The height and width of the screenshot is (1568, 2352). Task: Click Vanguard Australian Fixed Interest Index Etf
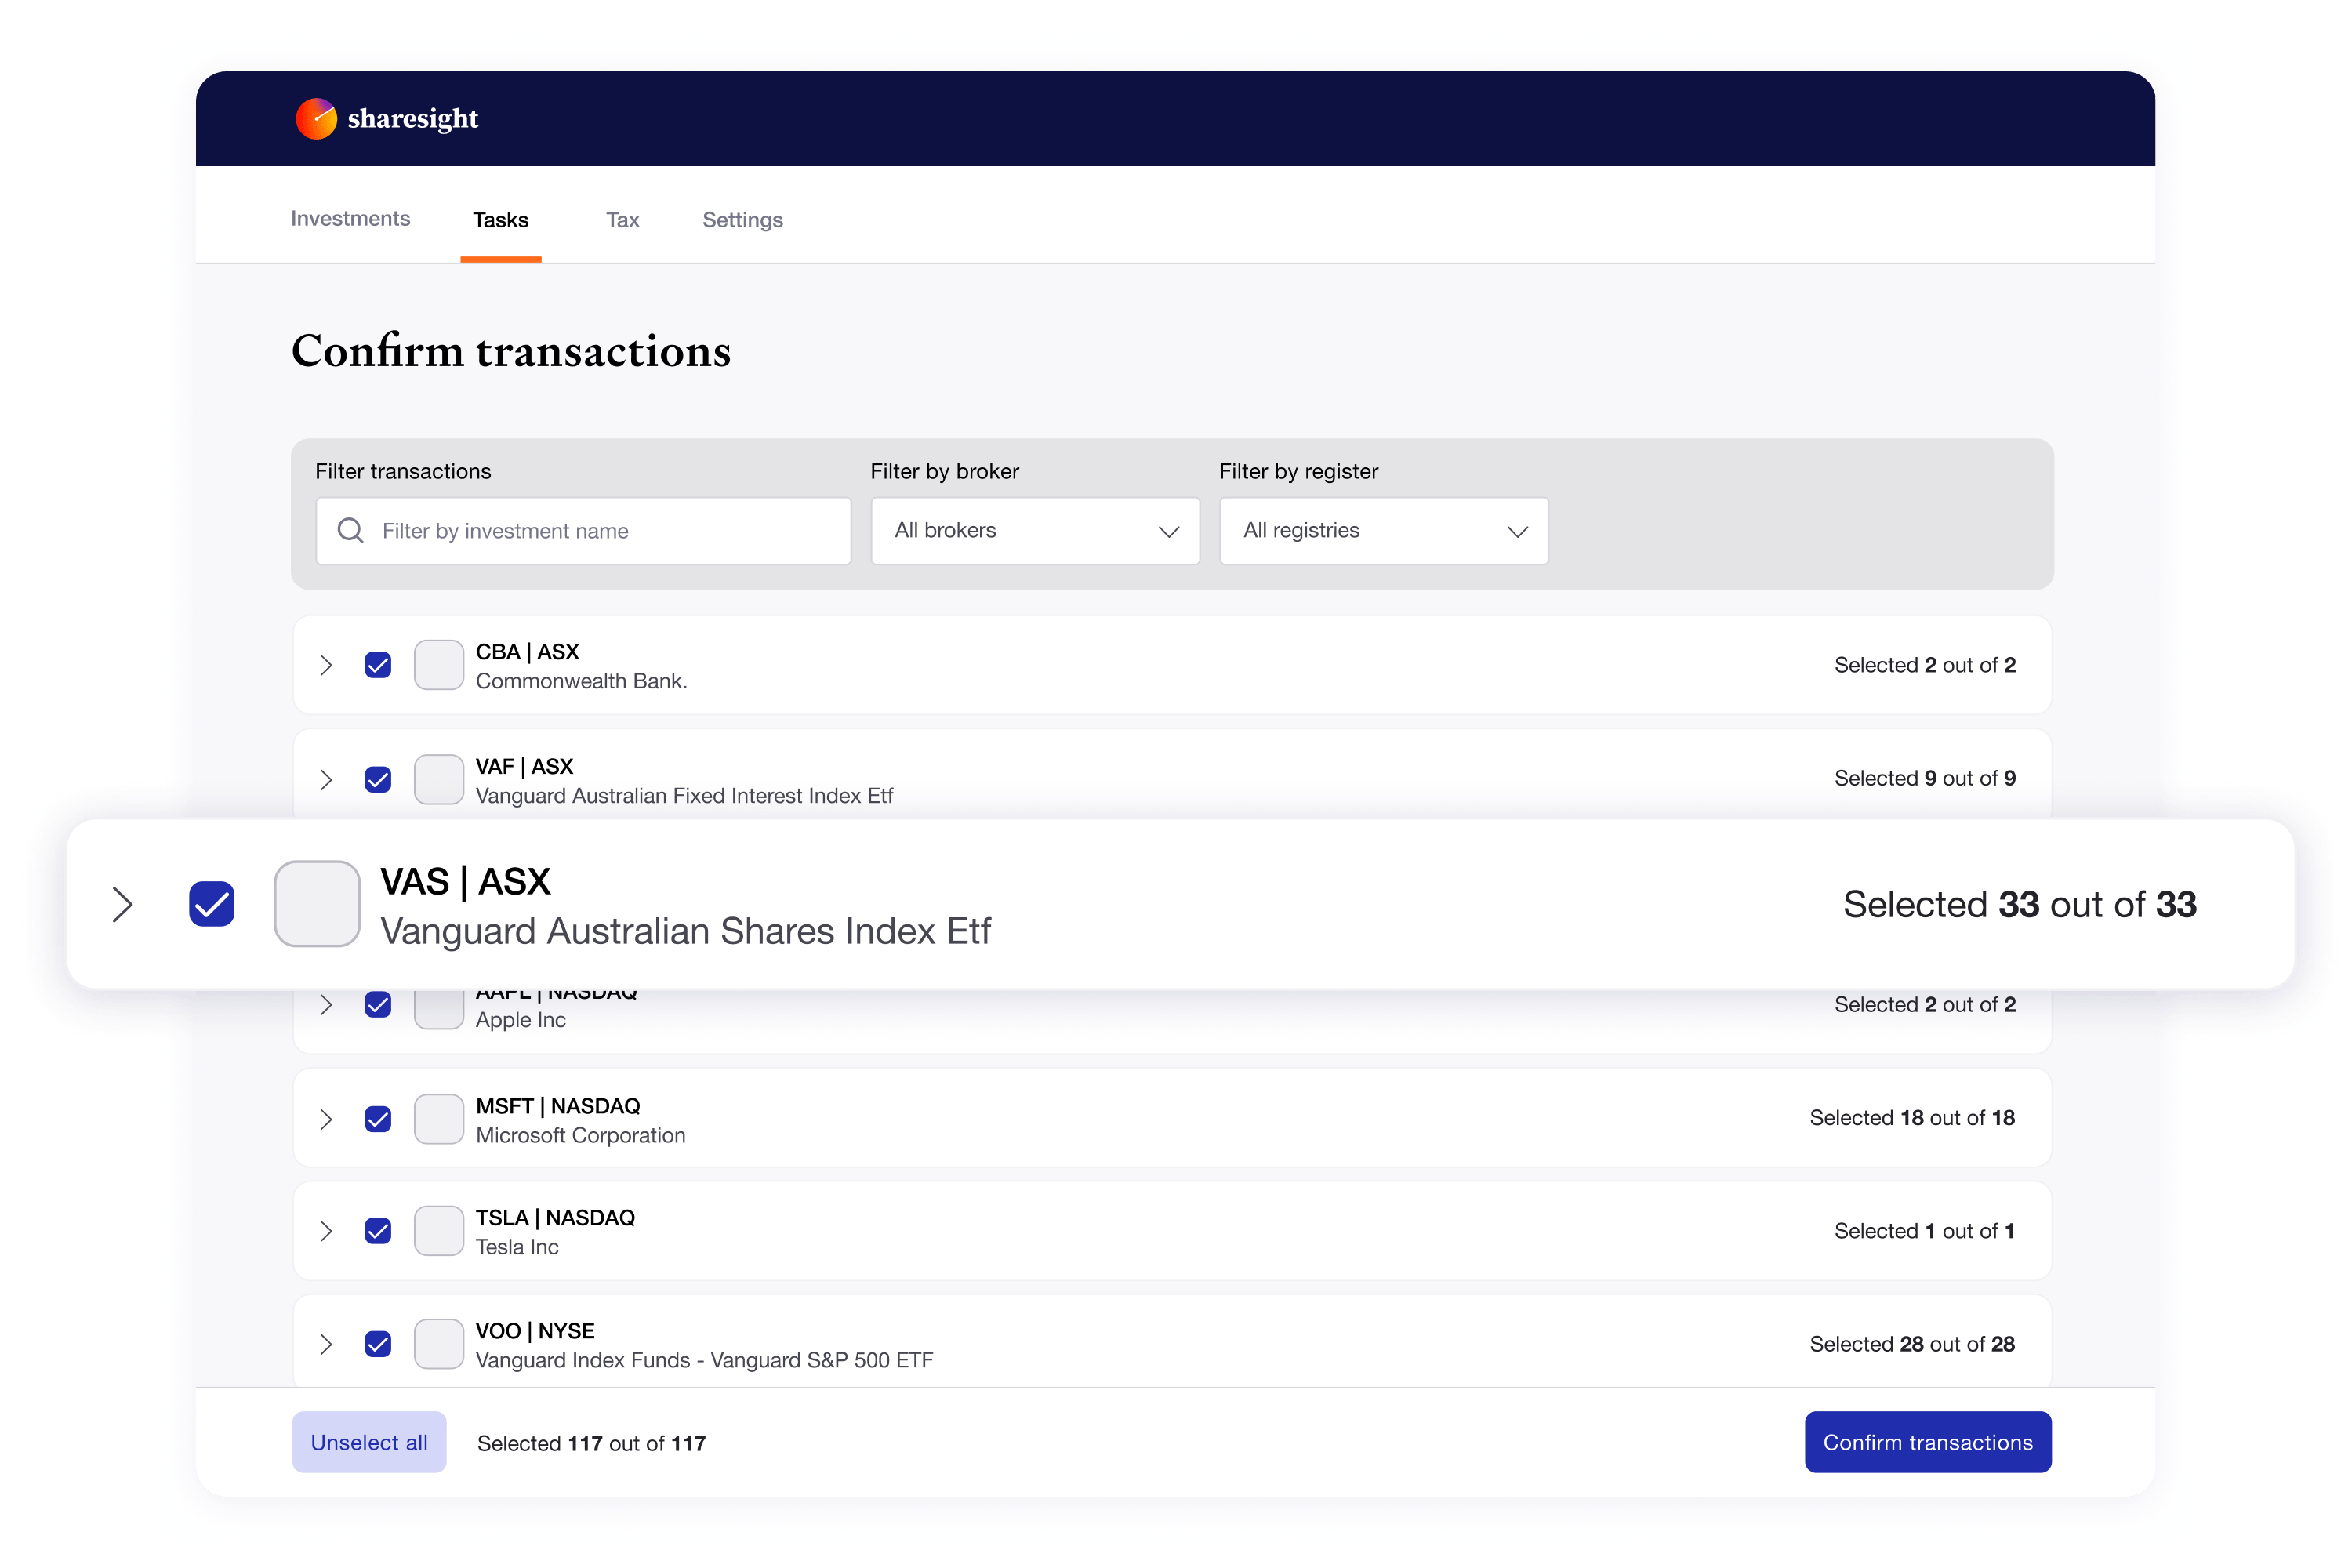(685, 796)
